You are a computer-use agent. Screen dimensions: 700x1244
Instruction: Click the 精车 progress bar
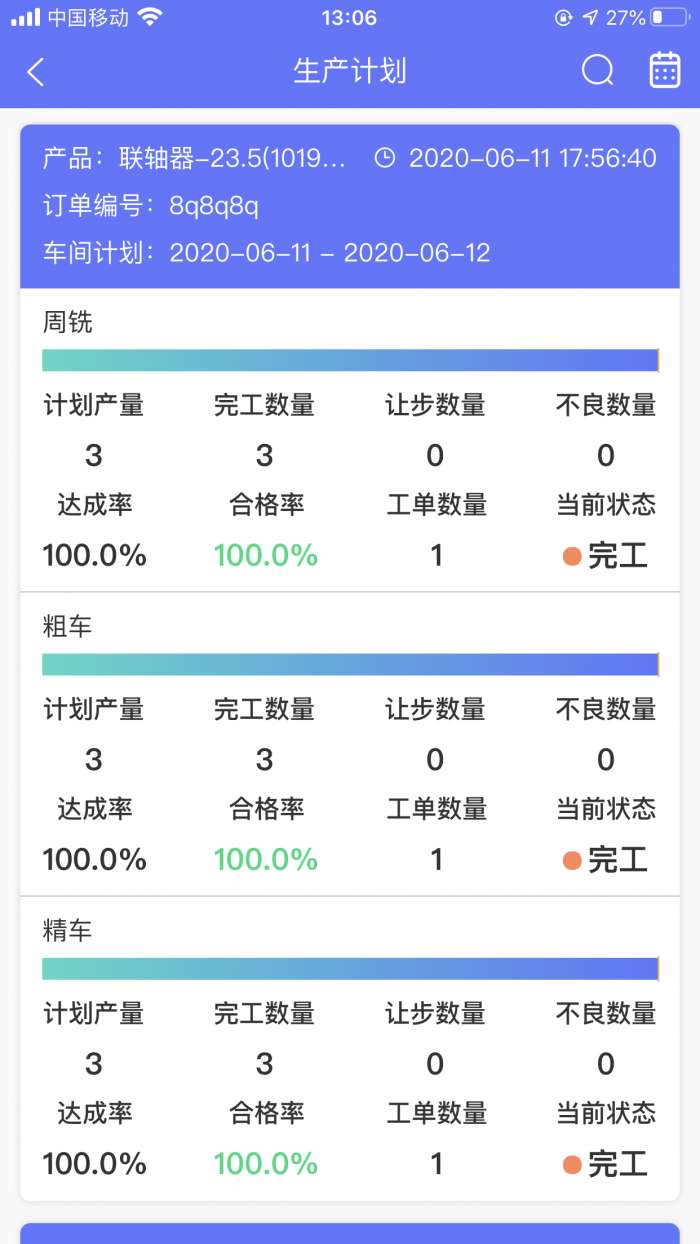click(350, 969)
